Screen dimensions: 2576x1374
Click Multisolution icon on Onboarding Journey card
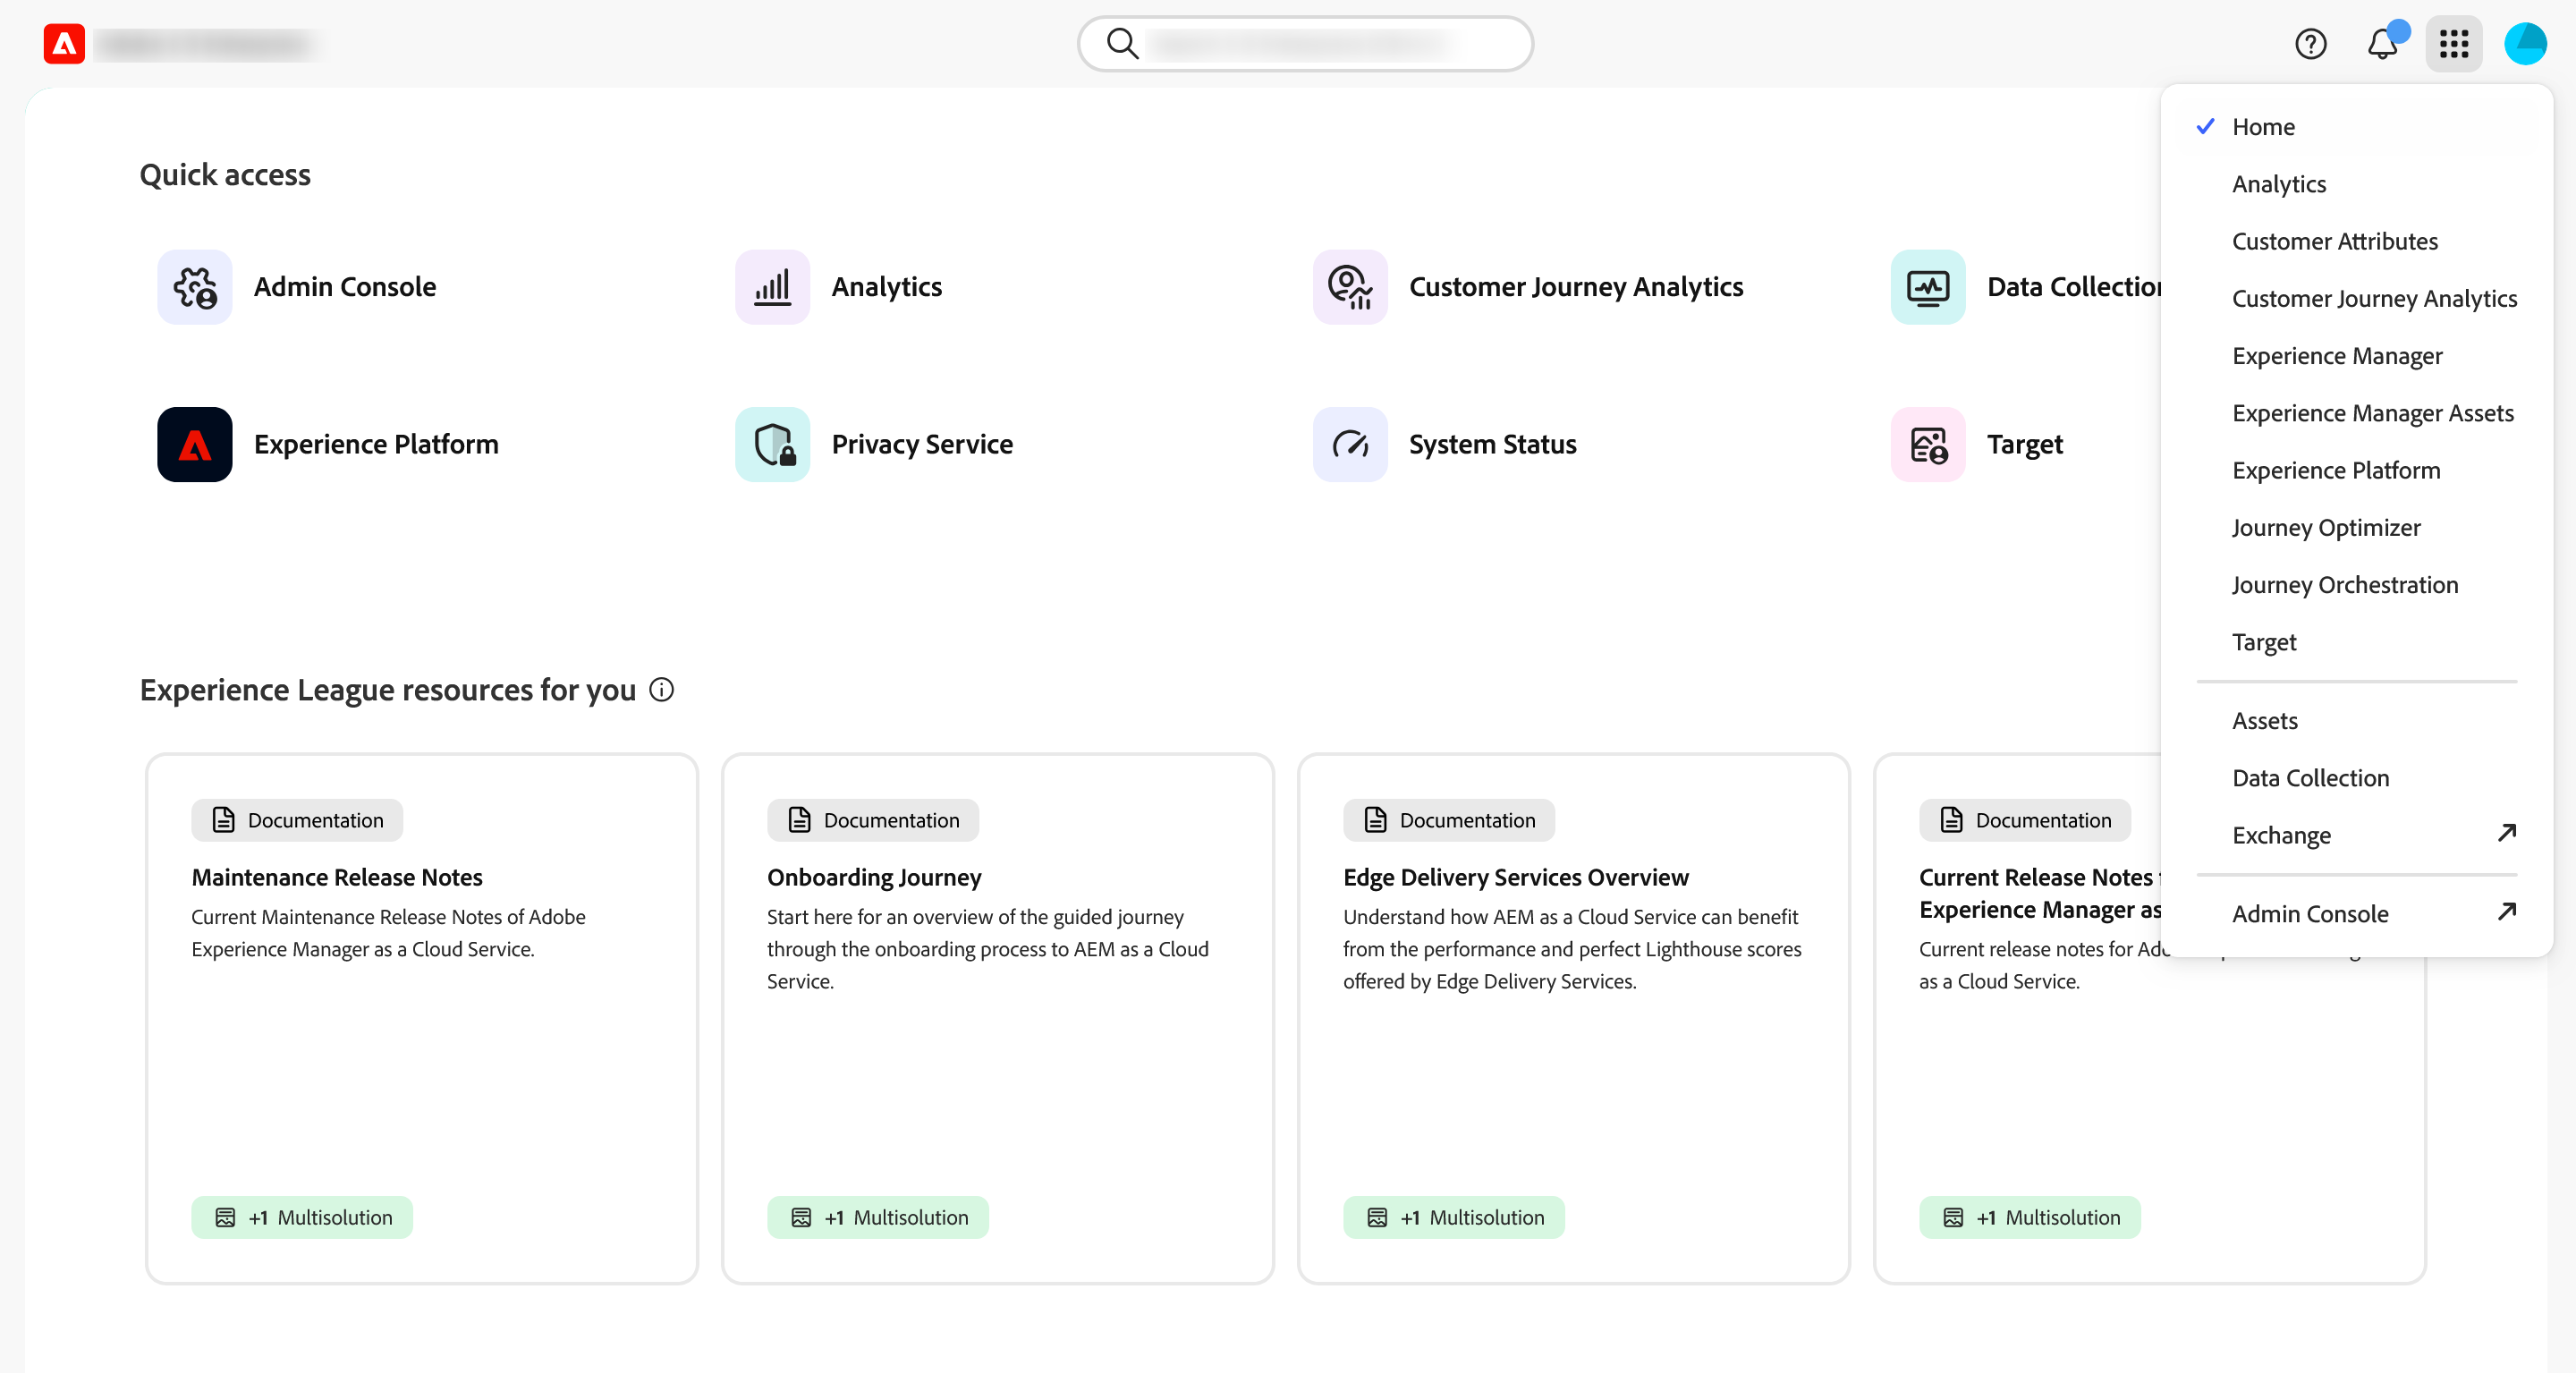[802, 1218]
